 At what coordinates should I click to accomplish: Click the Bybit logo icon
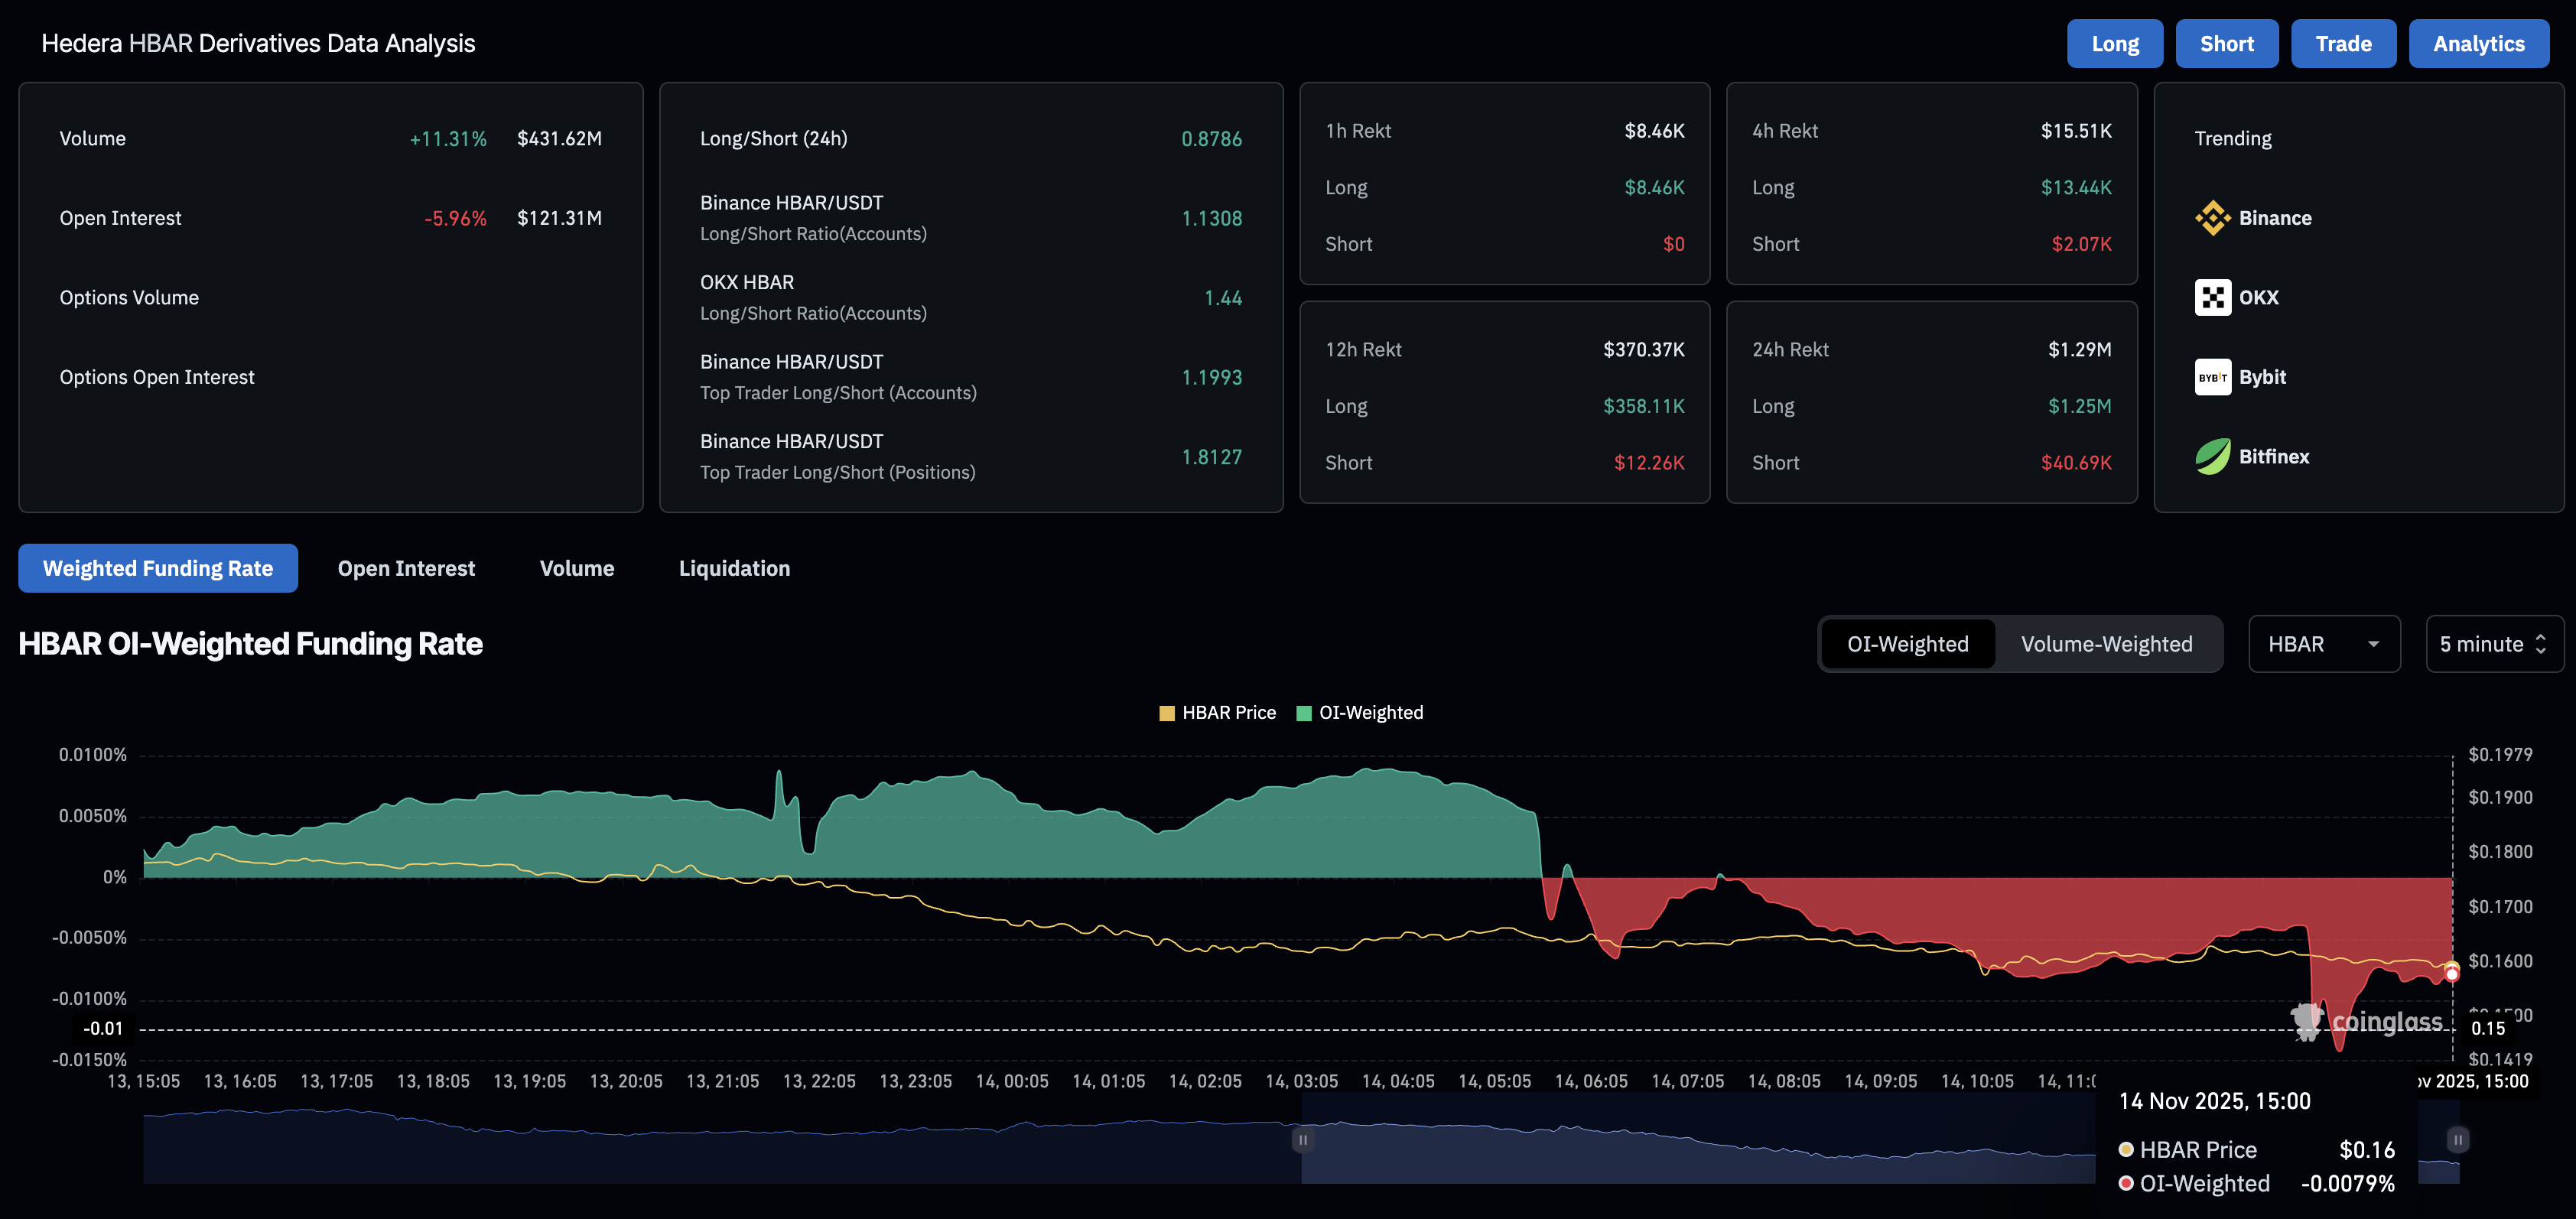point(2212,377)
